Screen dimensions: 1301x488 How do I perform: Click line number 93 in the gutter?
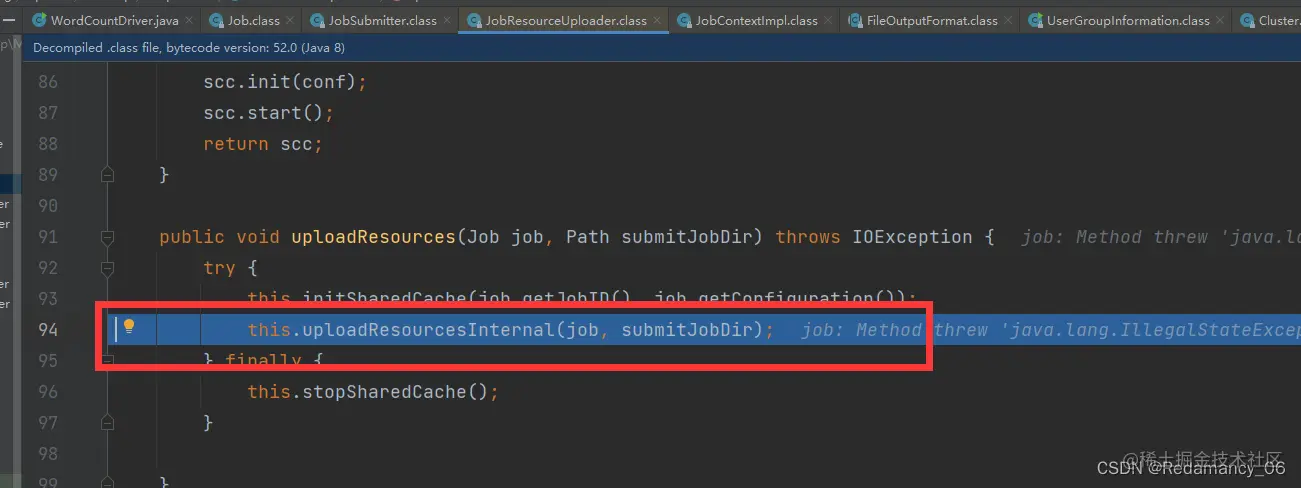pyautogui.click(x=48, y=299)
